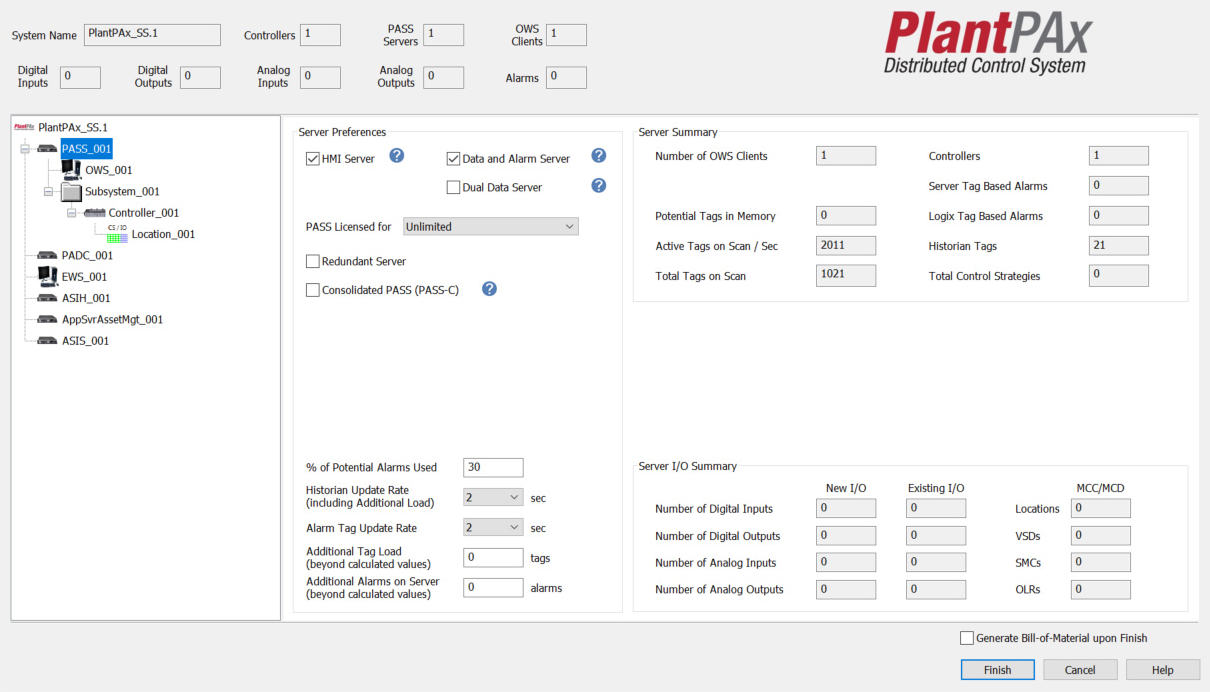This screenshot has height=692, width=1210.
Task: Open help for Dual Data Server
Action: tap(599, 186)
